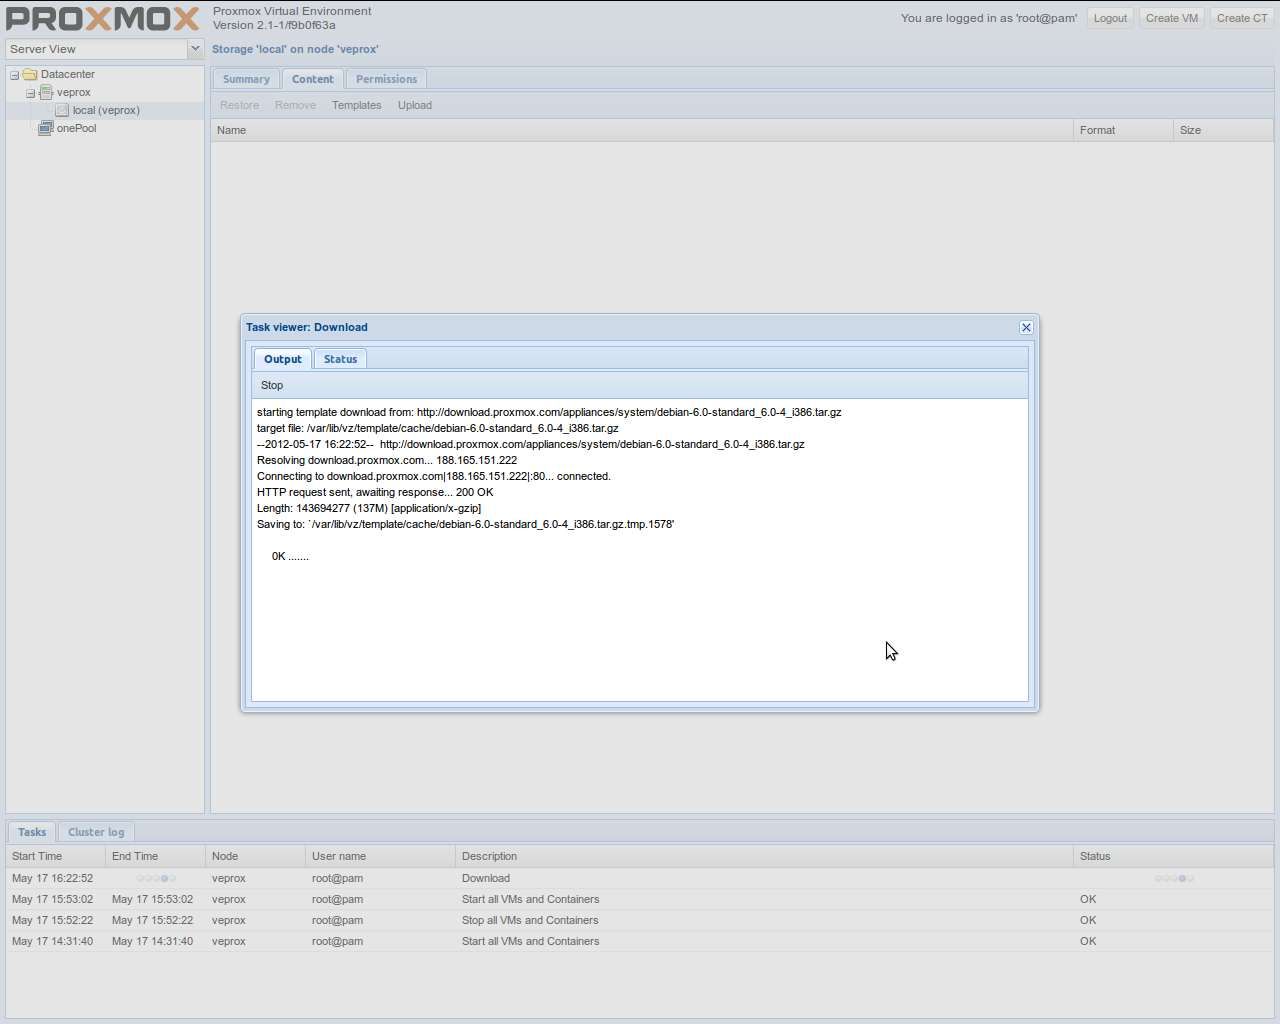This screenshot has height=1024, width=1280.
Task: Click the Templates toolbar icon
Action: (x=356, y=105)
